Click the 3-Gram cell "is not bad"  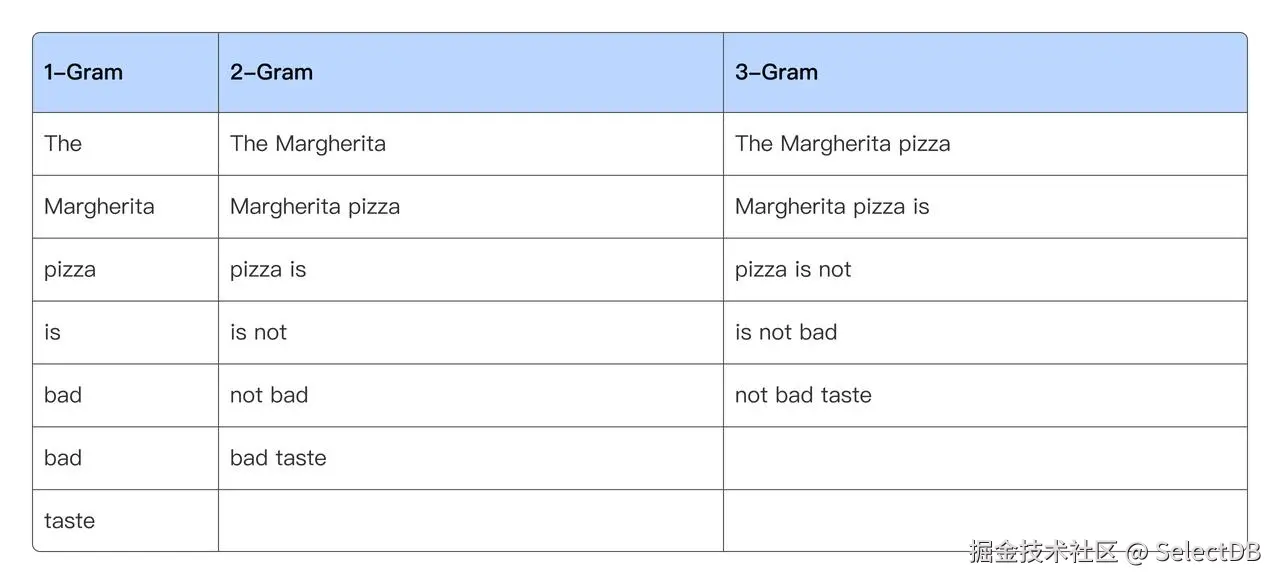point(786,333)
